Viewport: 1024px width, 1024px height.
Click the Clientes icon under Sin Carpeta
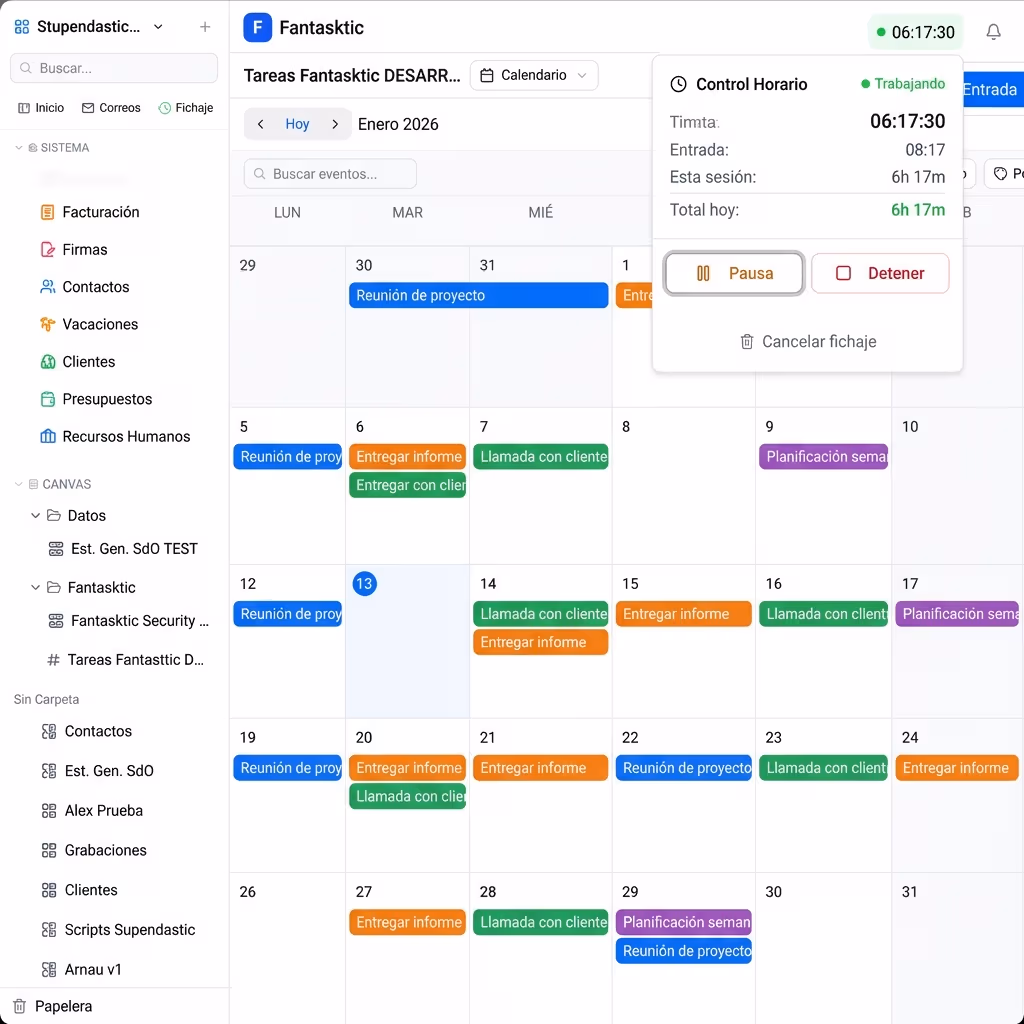point(49,890)
